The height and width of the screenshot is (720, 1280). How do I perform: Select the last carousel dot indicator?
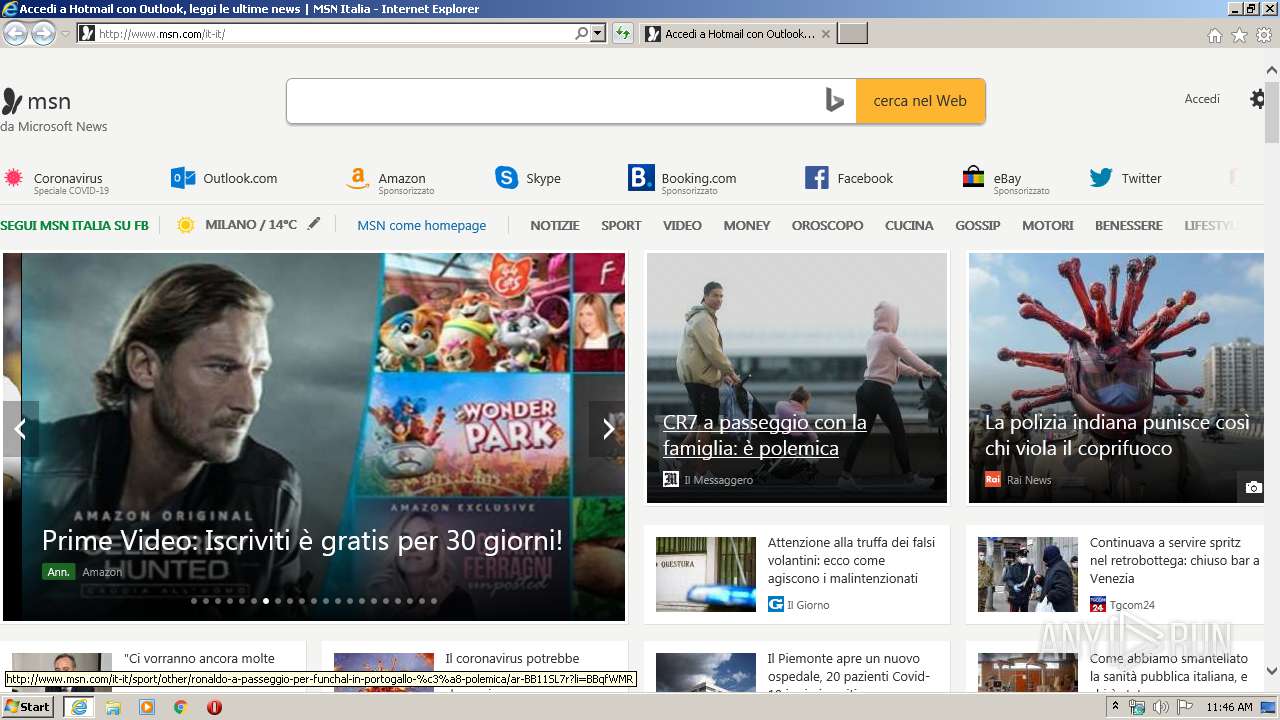[434, 601]
